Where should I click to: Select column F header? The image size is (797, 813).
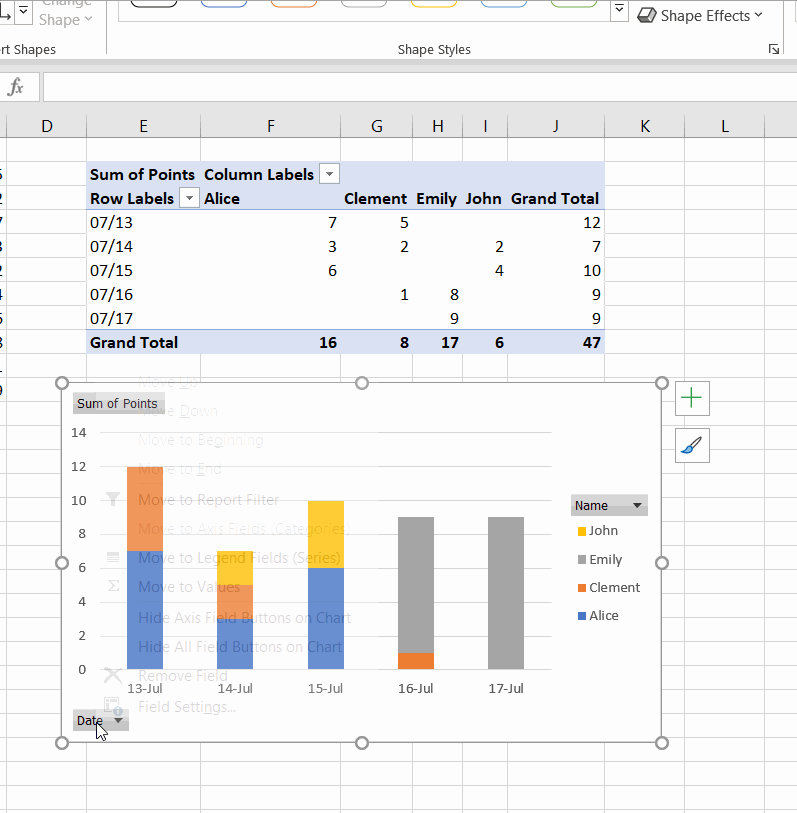pos(271,126)
